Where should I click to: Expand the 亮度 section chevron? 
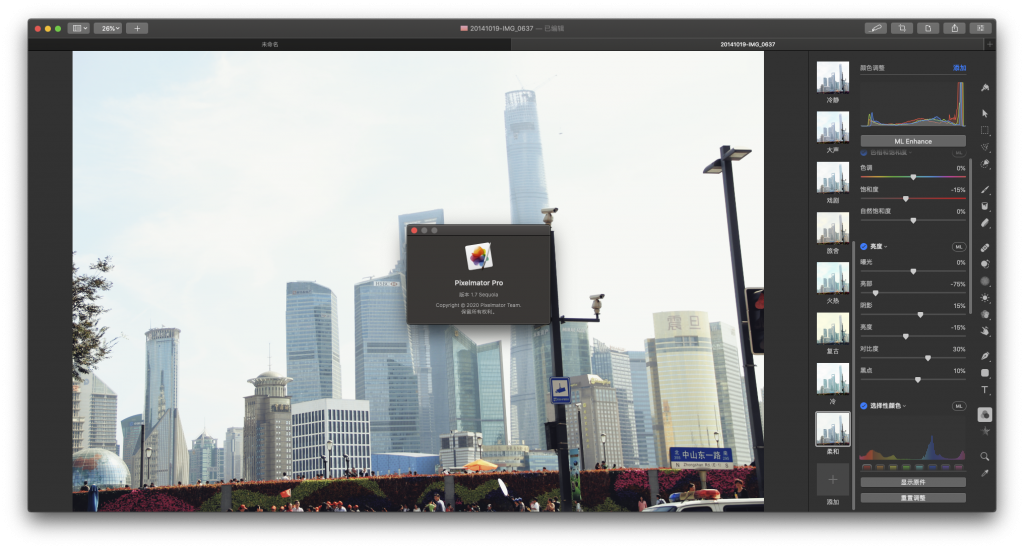click(886, 247)
